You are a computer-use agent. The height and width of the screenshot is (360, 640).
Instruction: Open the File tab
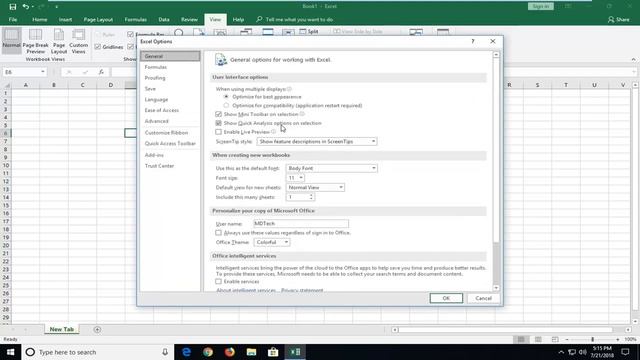(x=13, y=19)
